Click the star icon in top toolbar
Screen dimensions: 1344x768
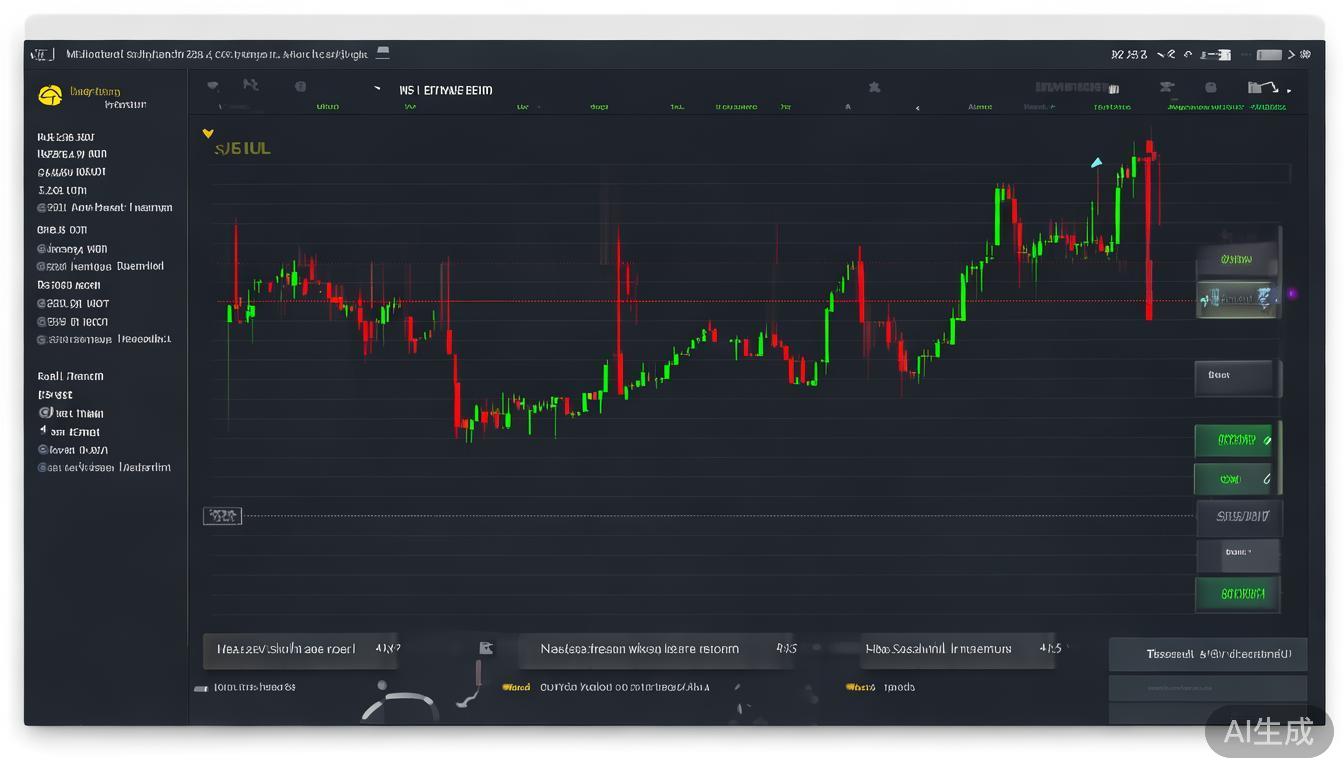coord(874,88)
